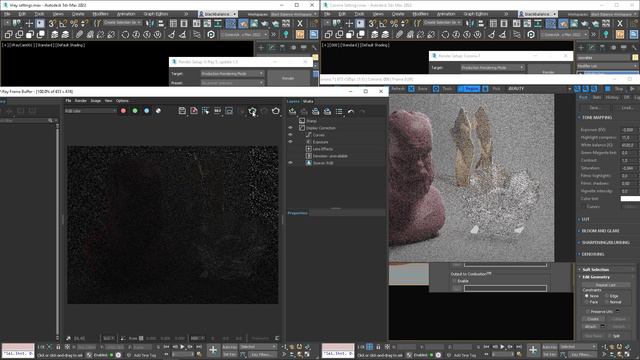640x360 pixels.
Task: Open Animation menu in right 3ds Max window
Action: point(446,14)
